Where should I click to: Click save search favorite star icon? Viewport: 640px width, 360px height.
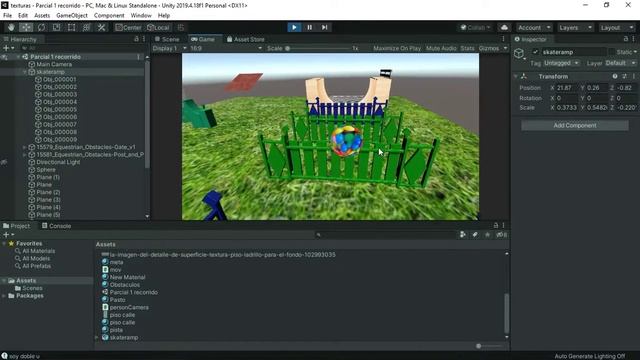(x=487, y=235)
